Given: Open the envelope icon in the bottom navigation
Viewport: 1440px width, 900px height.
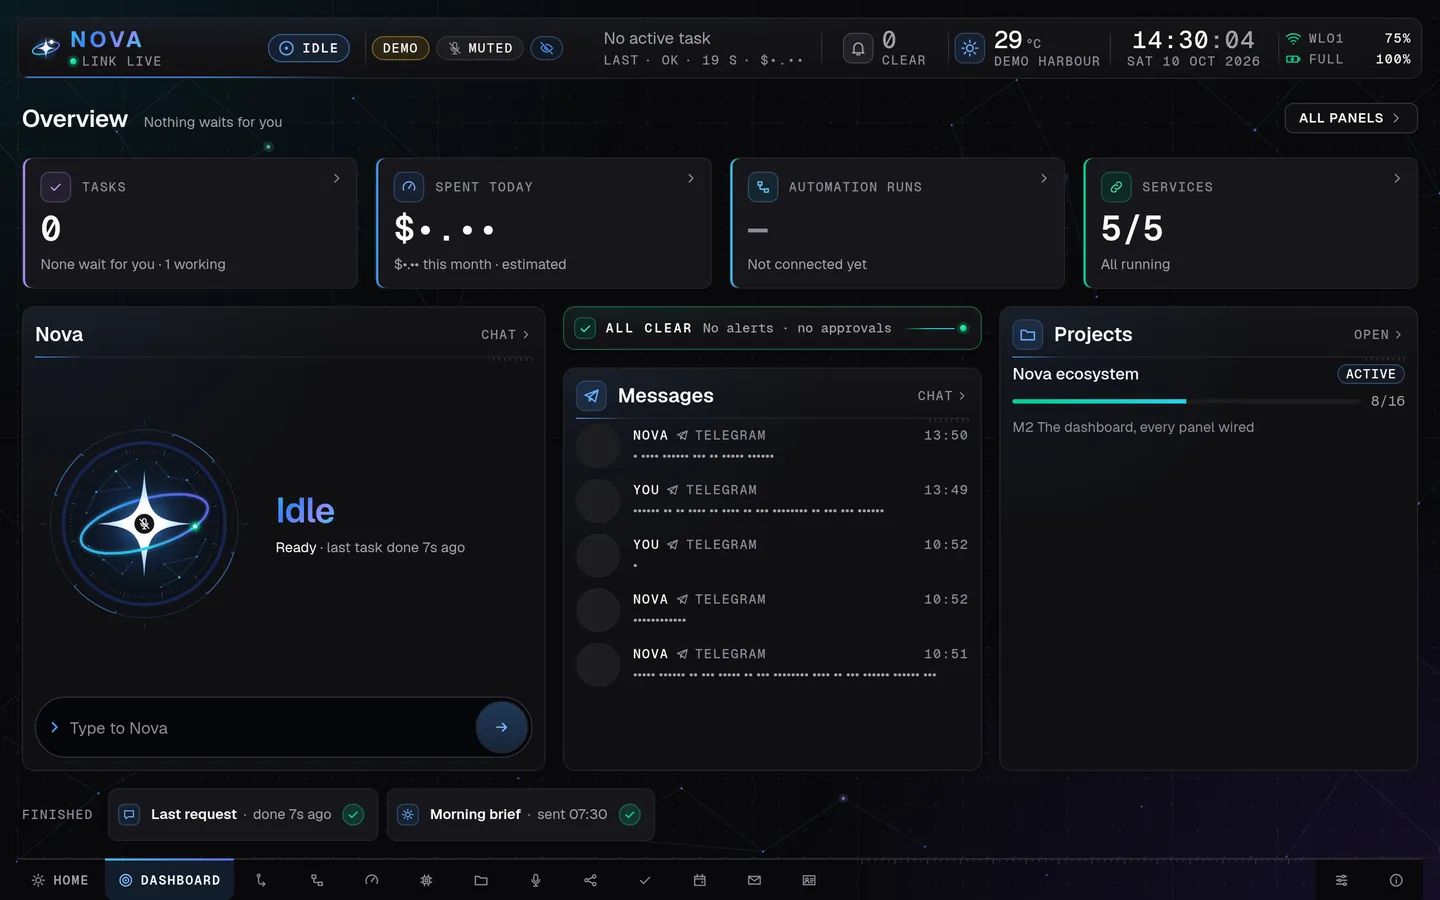Looking at the screenshot, I should coord(754,880).
